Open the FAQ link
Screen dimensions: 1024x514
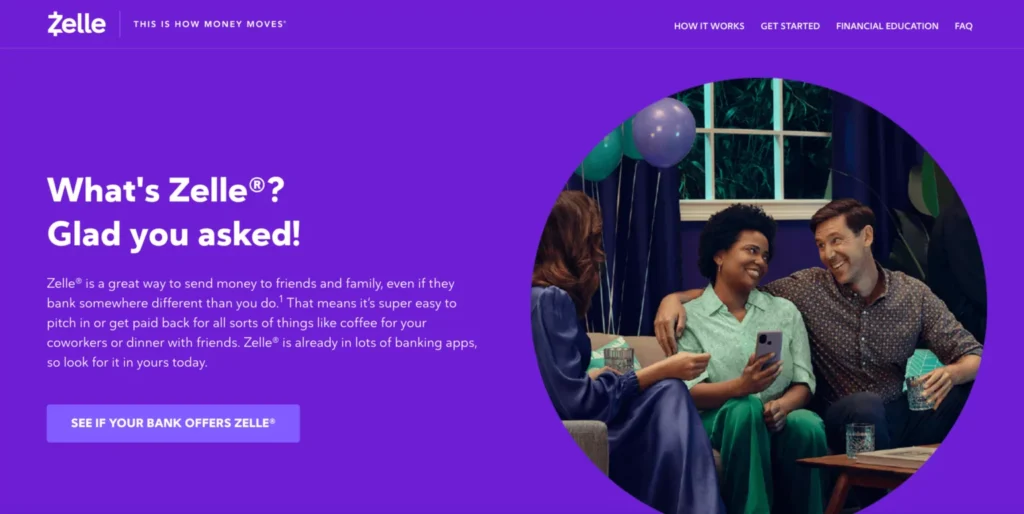tap(963, 26)
